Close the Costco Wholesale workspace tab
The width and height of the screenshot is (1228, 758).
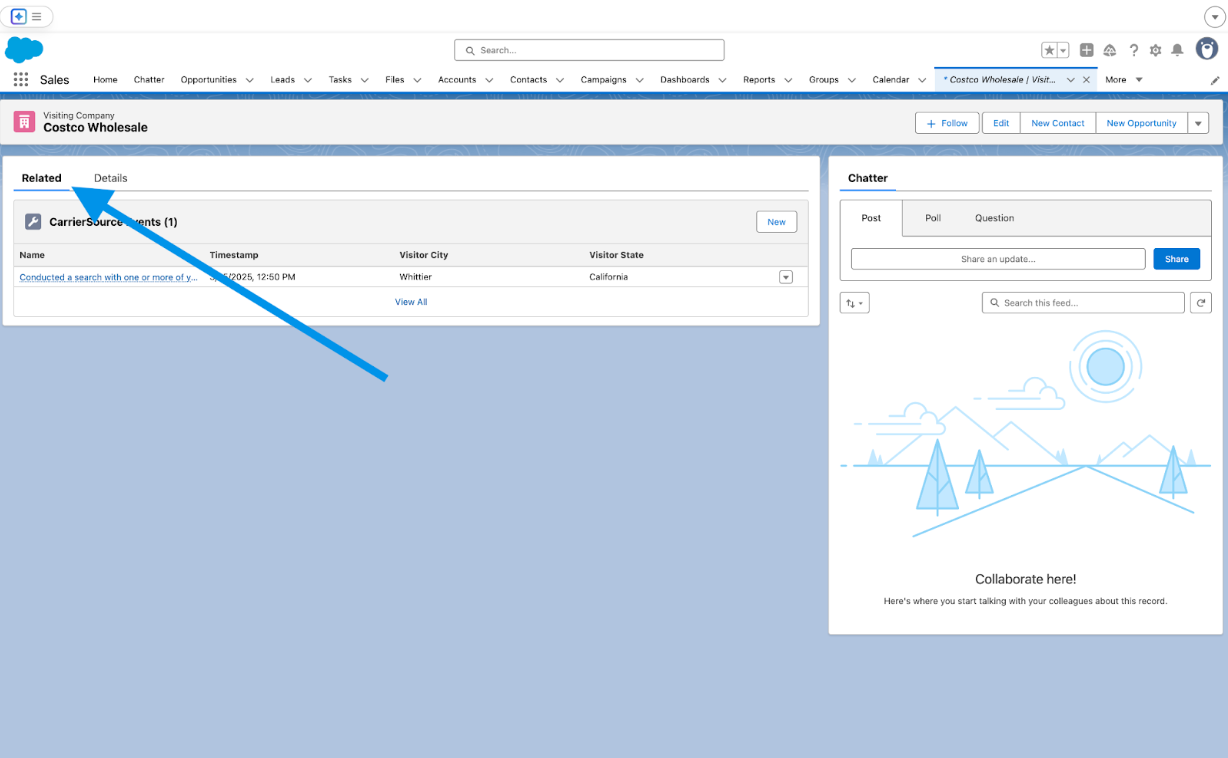click(1087, 80)
